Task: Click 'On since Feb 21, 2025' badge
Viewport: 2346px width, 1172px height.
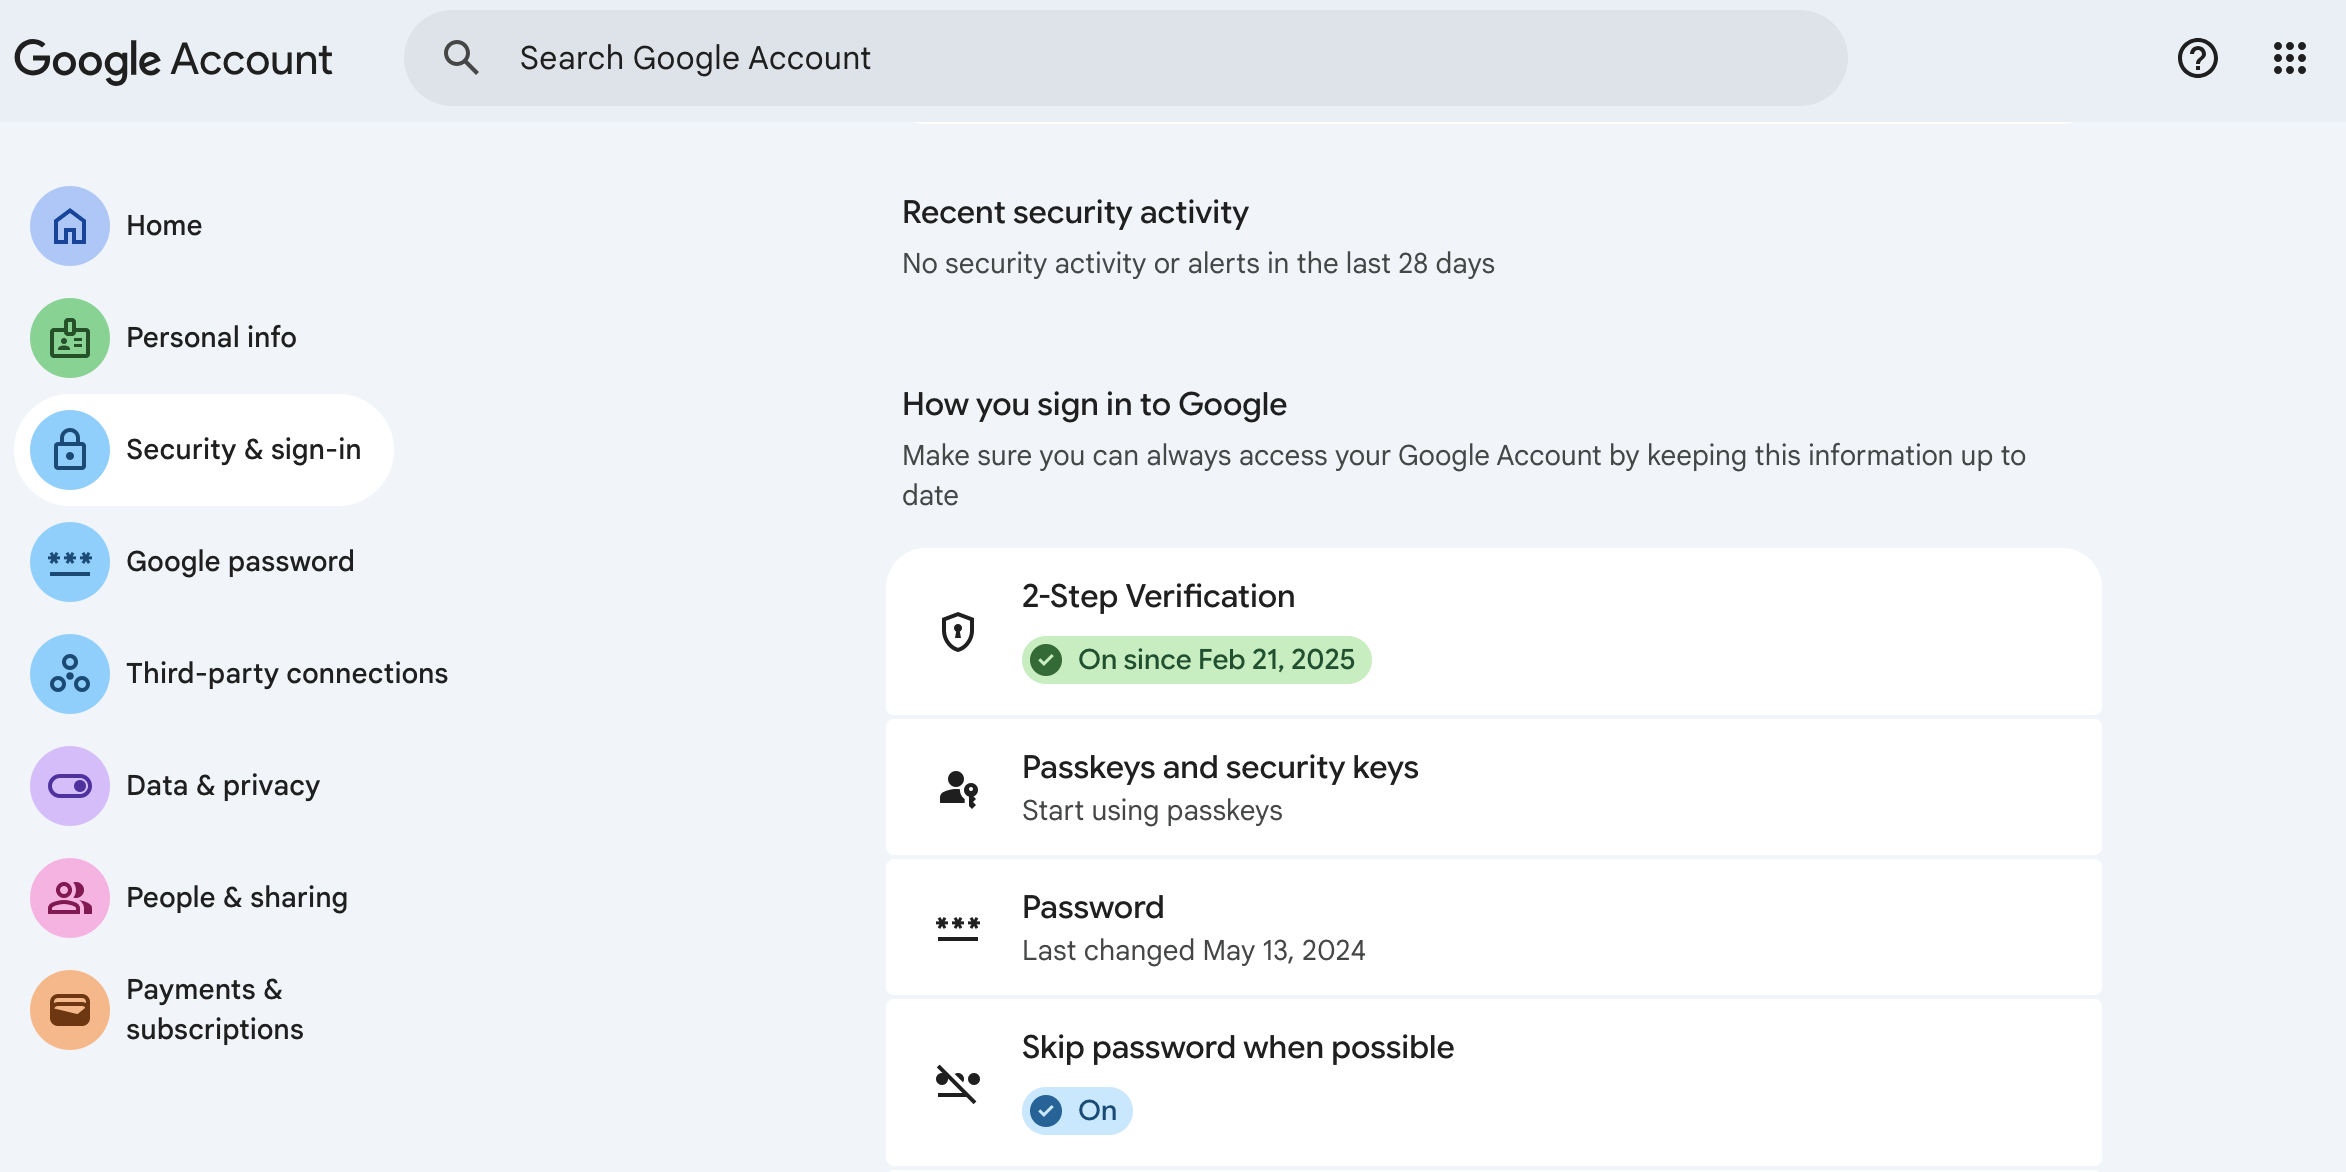Action: click(x=1196, y=660)
